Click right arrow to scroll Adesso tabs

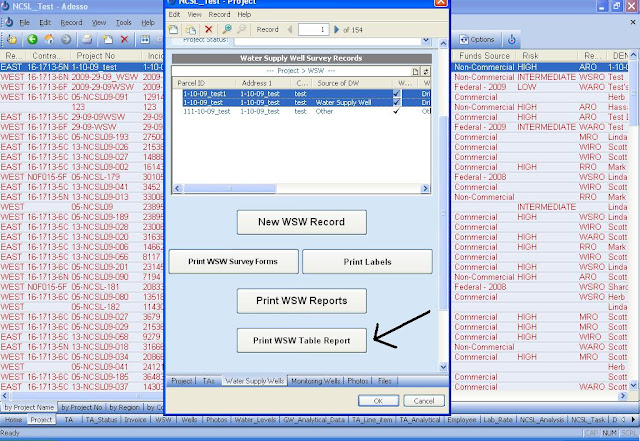(x=633, y=419)
